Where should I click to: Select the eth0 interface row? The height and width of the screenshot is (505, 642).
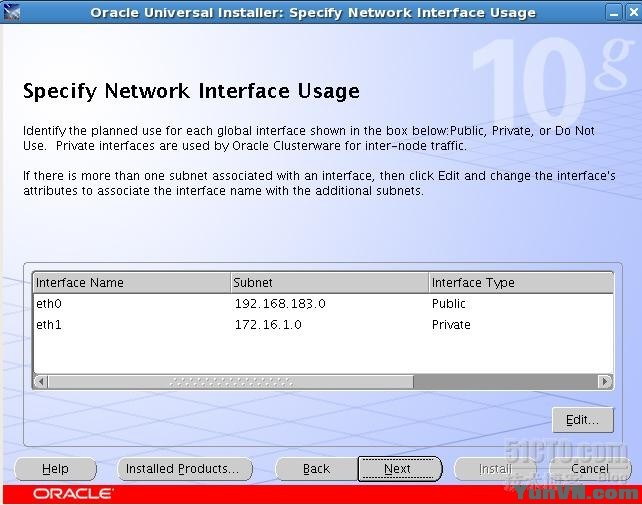[x=323, y=304]
